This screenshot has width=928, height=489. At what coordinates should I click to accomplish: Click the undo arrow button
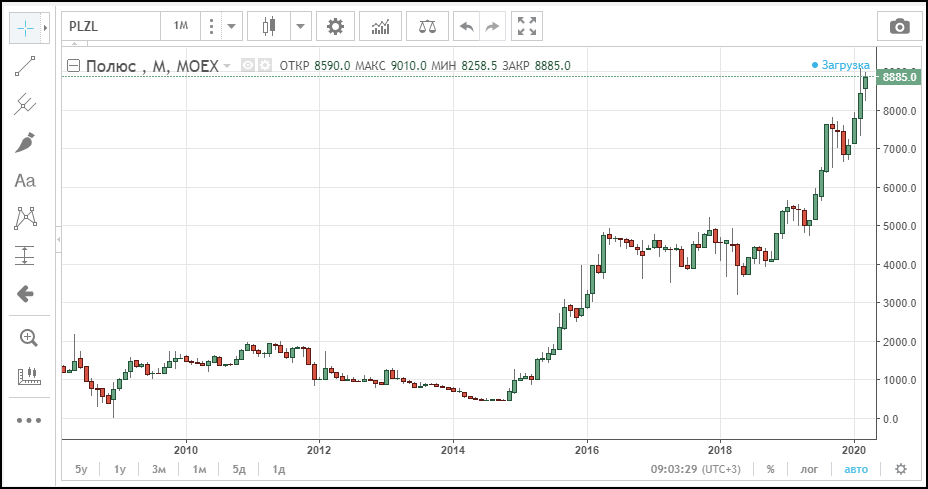coord(466,27)
